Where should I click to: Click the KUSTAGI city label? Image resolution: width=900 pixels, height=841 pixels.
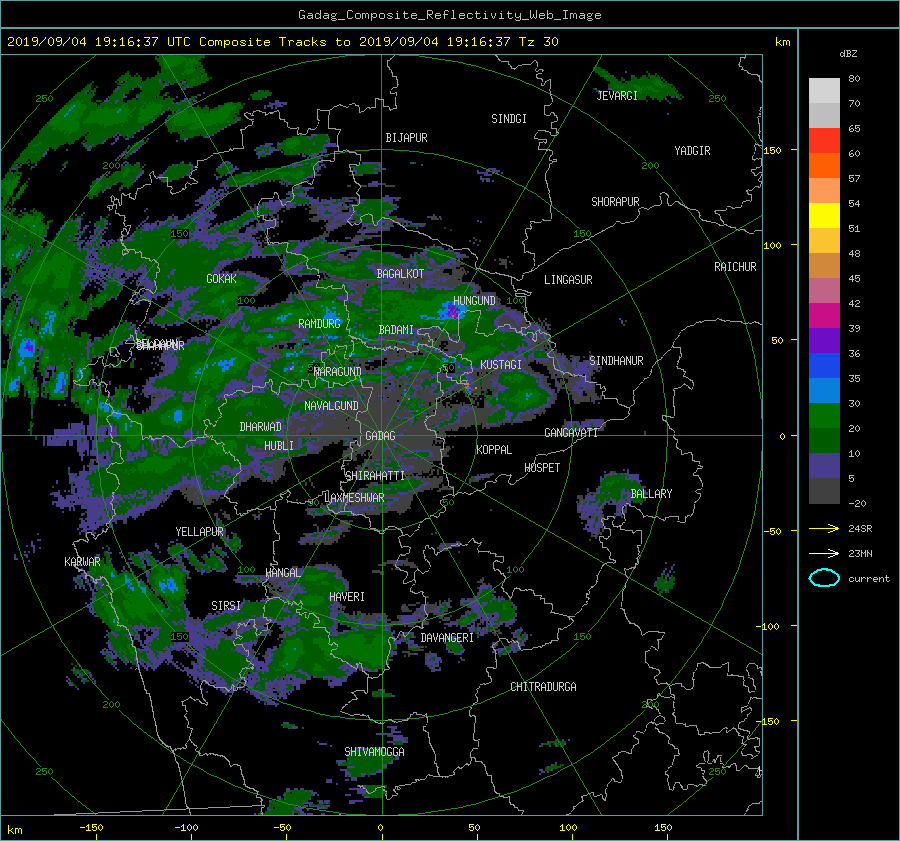click(501, 365)
